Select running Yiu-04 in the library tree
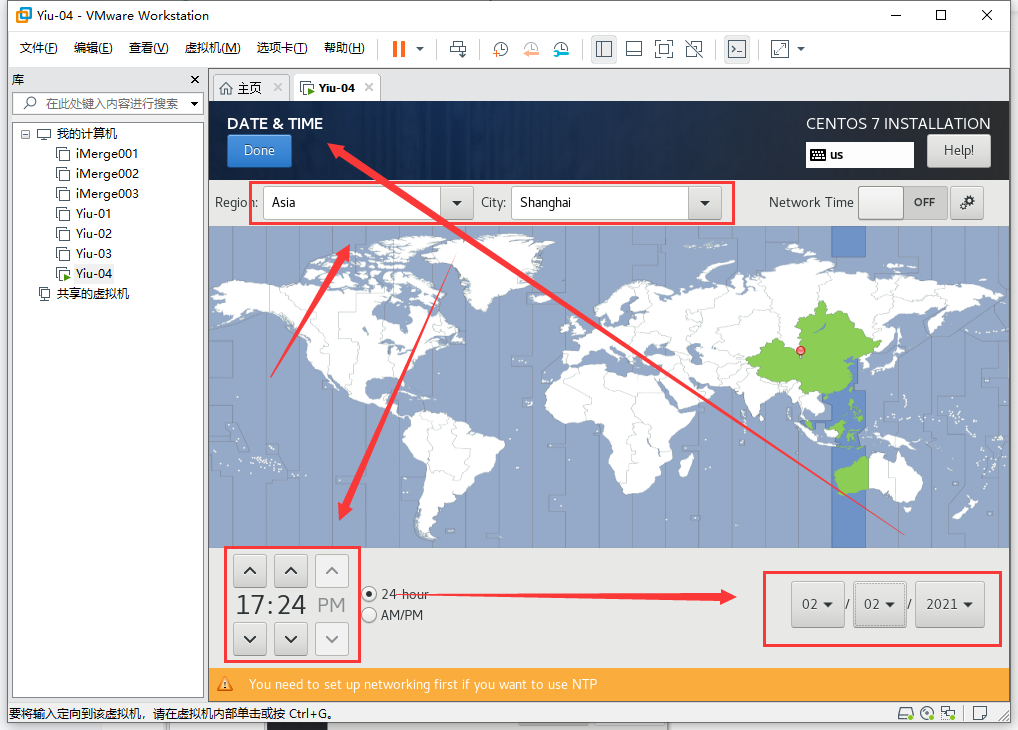Screen dimensions: 1018x730 (x=84, y=274)
